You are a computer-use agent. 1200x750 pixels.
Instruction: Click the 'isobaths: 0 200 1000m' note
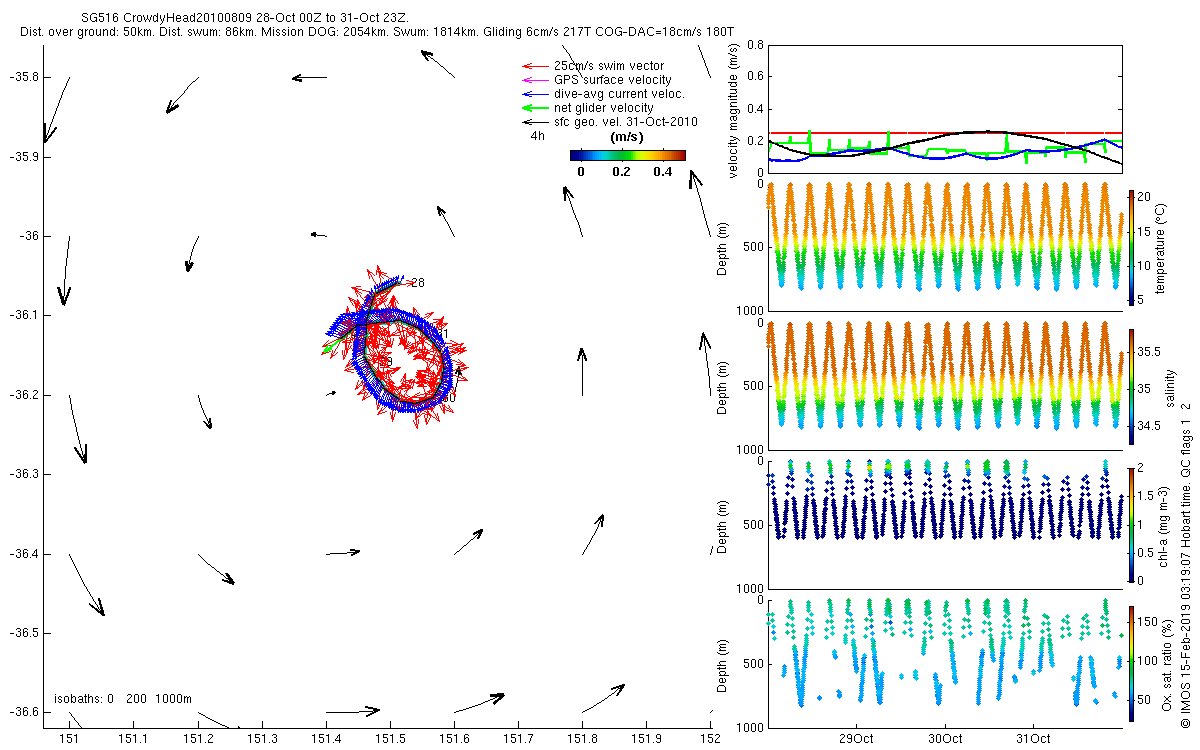coord(123,699)
